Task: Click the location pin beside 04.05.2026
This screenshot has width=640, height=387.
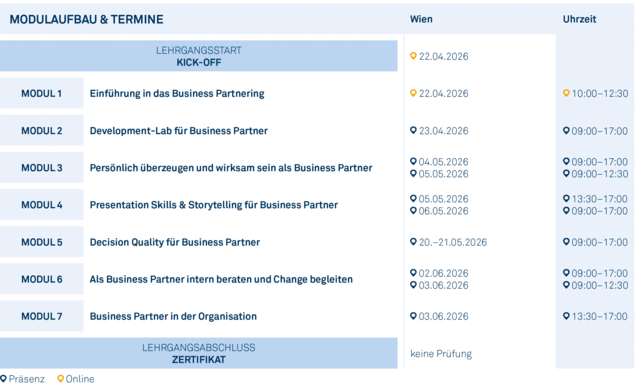Action: coord(413,161)
